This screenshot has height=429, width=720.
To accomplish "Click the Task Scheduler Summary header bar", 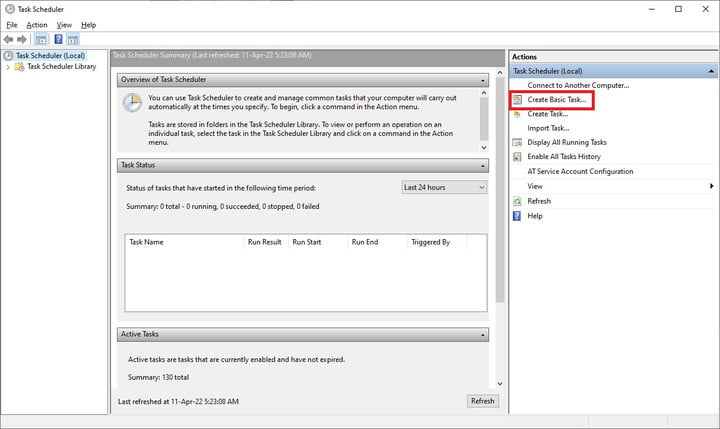I will tap(308, 57).
